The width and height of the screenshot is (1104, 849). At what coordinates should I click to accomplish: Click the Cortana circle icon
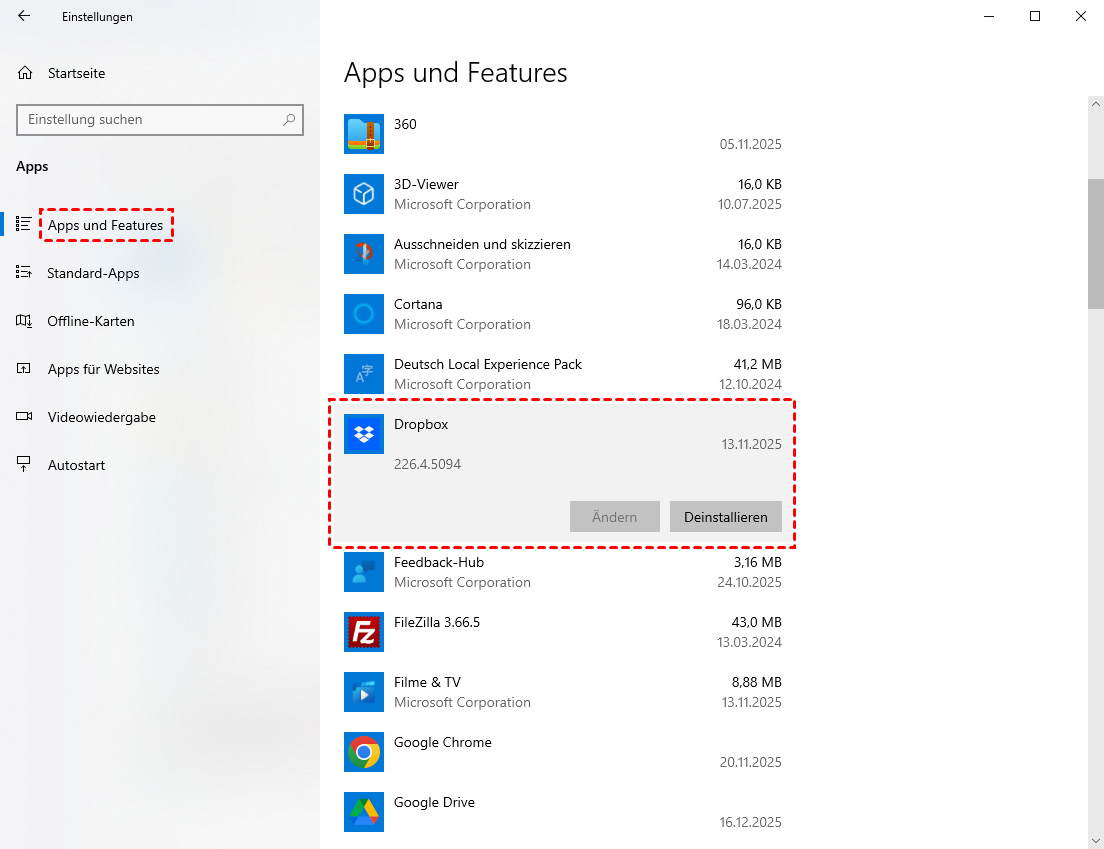tap(364, 314)
